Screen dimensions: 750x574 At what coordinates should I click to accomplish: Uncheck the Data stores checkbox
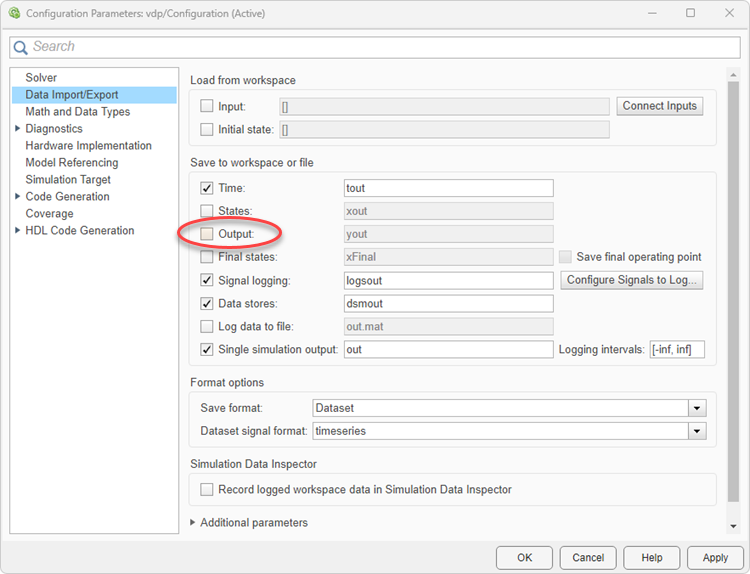click(x=207, y=303)
